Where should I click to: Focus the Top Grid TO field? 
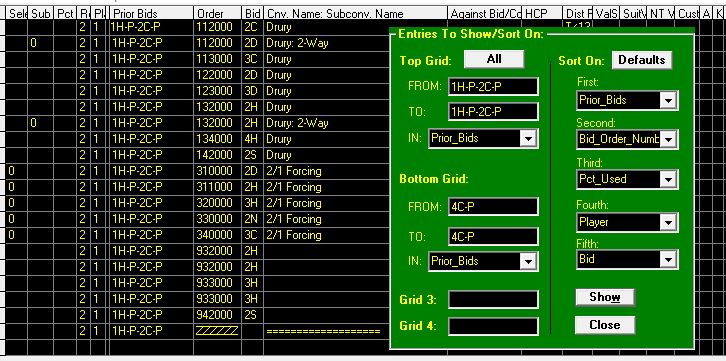point(493,112)
